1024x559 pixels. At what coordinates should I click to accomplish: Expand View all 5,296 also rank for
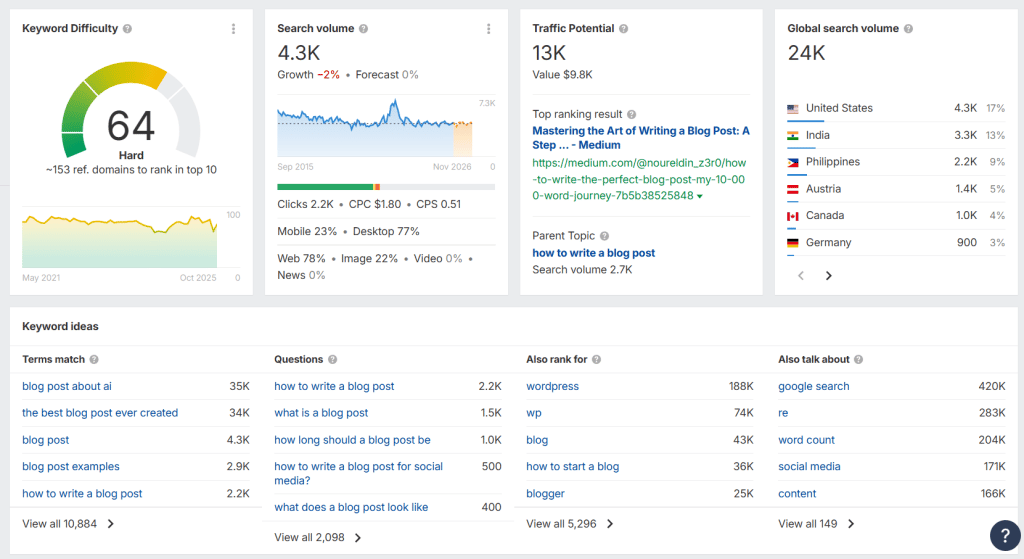[x=570, y=524]
